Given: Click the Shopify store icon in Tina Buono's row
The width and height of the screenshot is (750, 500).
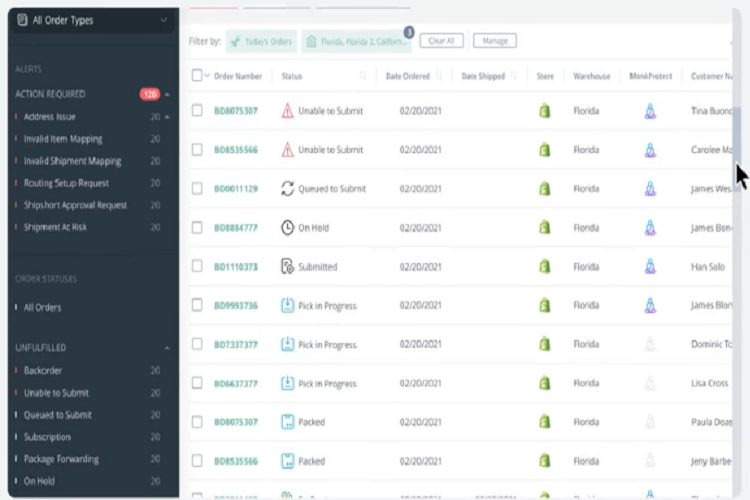Looking at the screenshot, I should pos(544,111).
